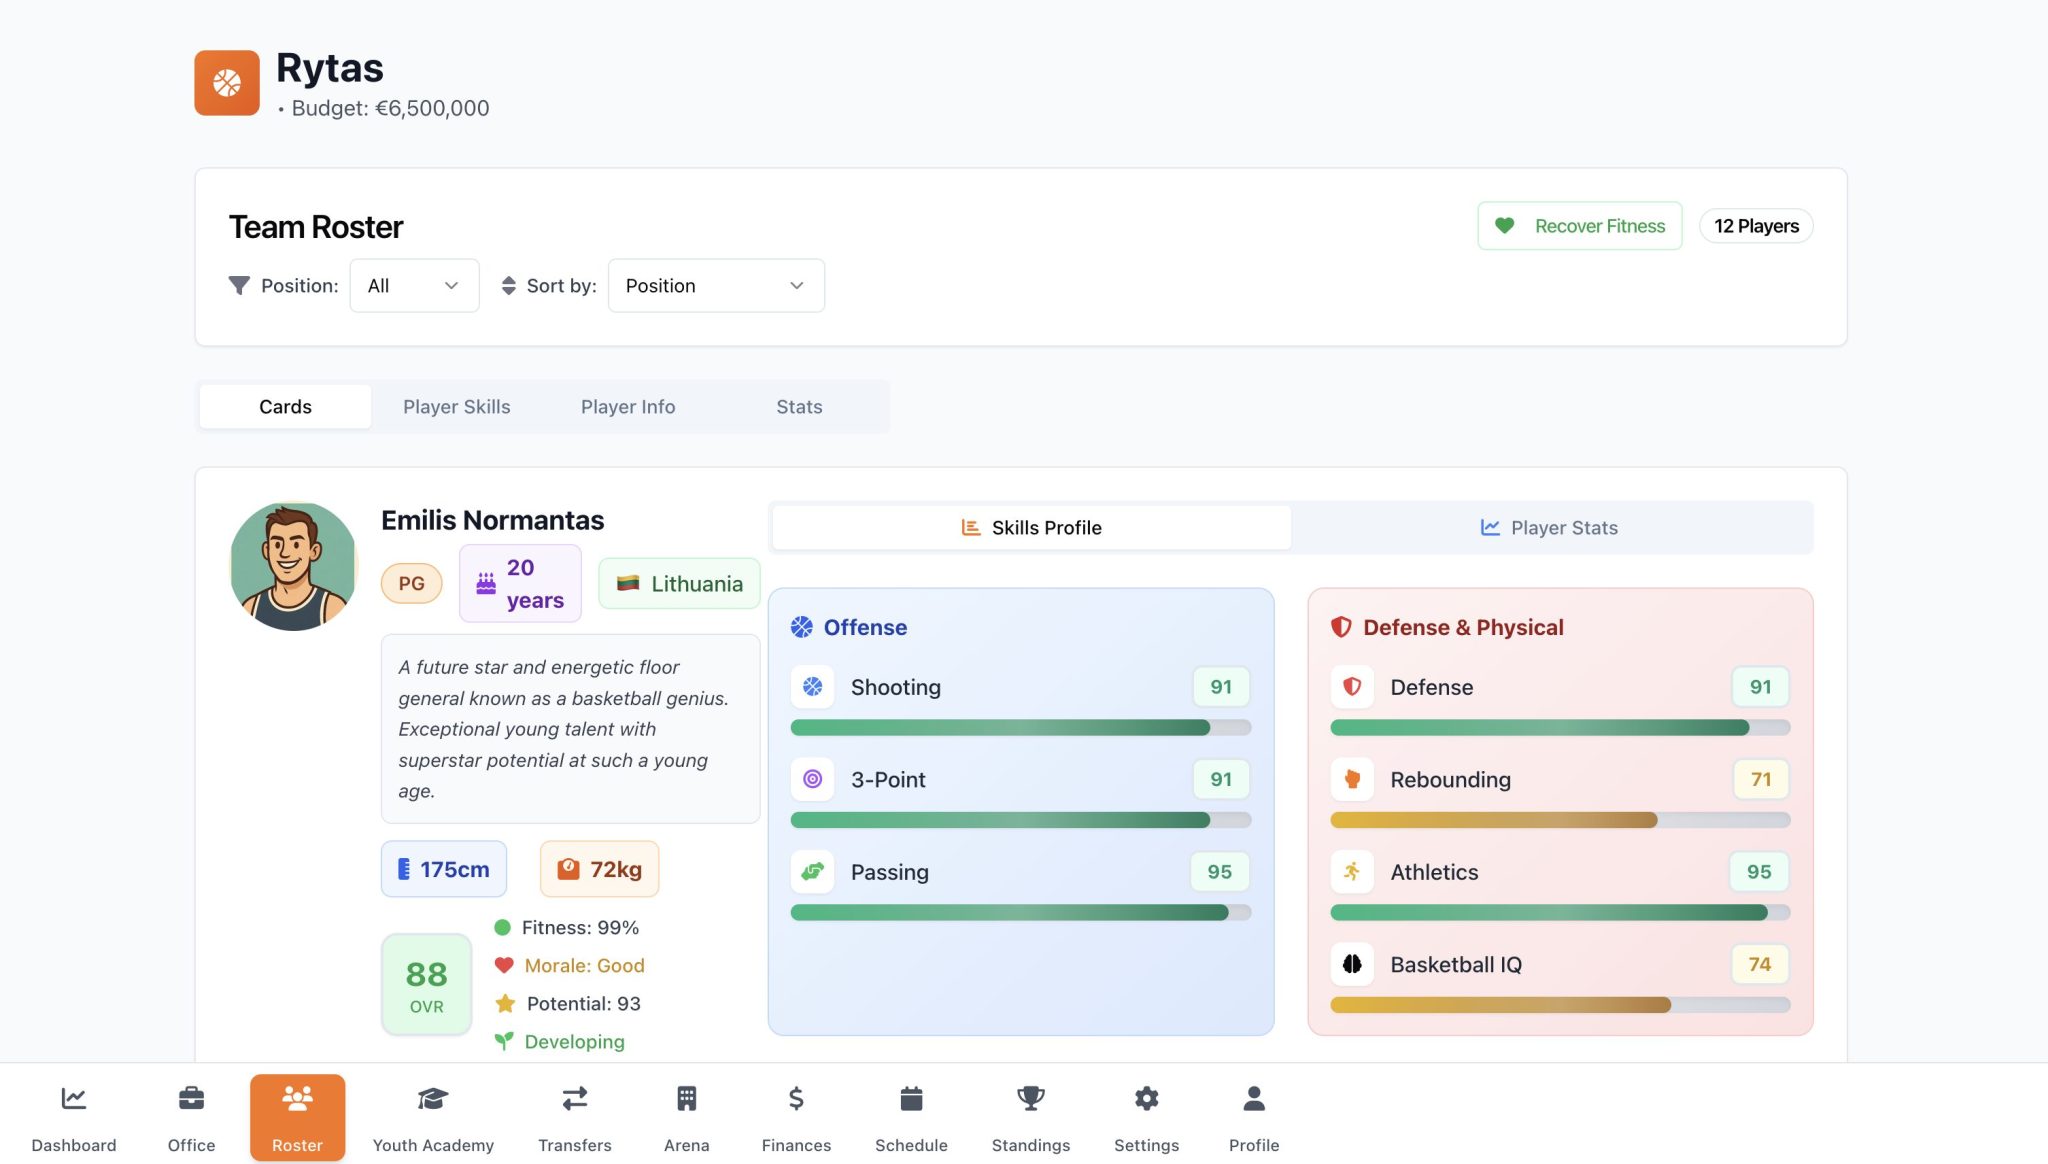The height and width of the screenshot is (1164, 2048).
Task: Click the Passing skill progress bar
Action: click(1020, 912)
